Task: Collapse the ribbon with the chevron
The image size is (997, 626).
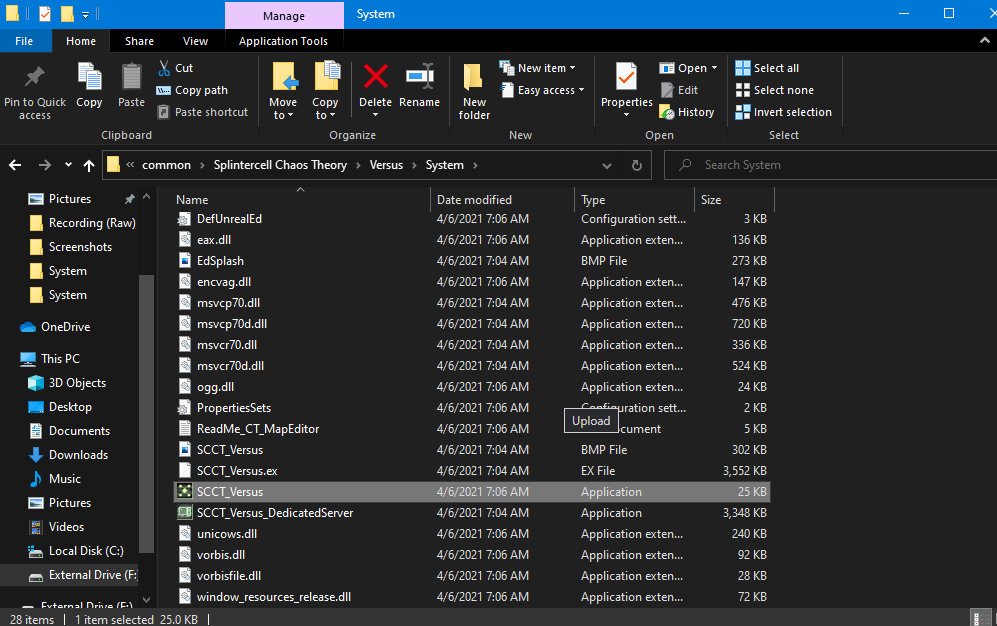Action: 984,40
